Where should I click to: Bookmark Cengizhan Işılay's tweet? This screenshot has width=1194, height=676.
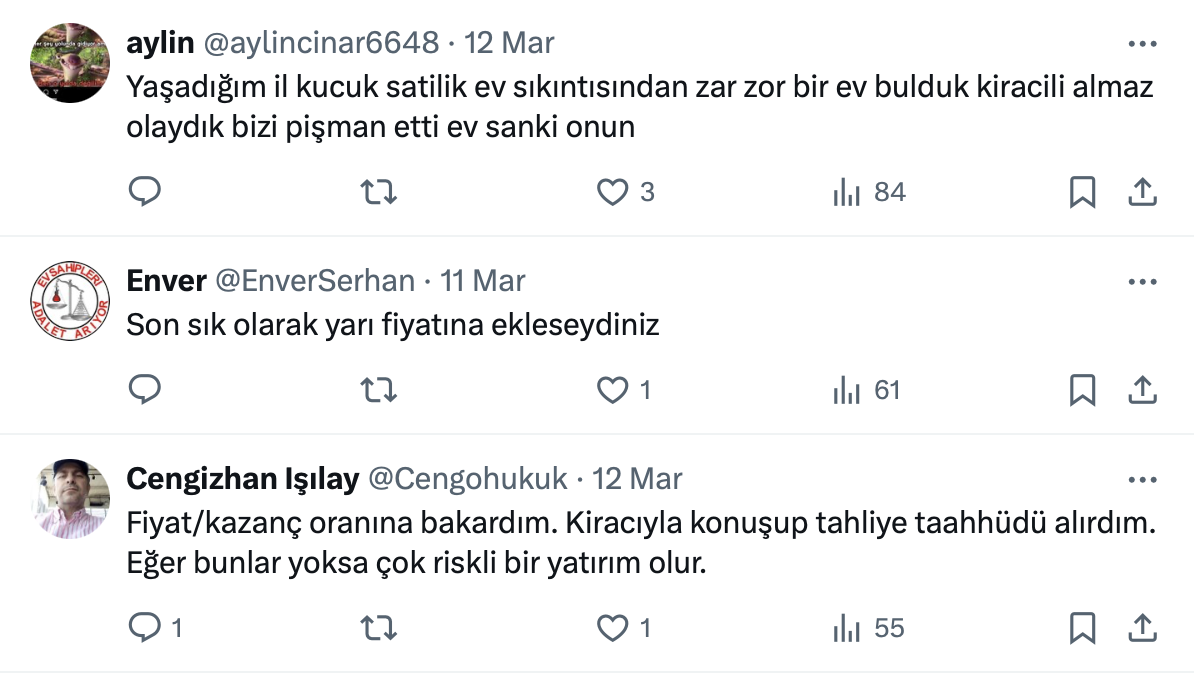(1082, 628)
